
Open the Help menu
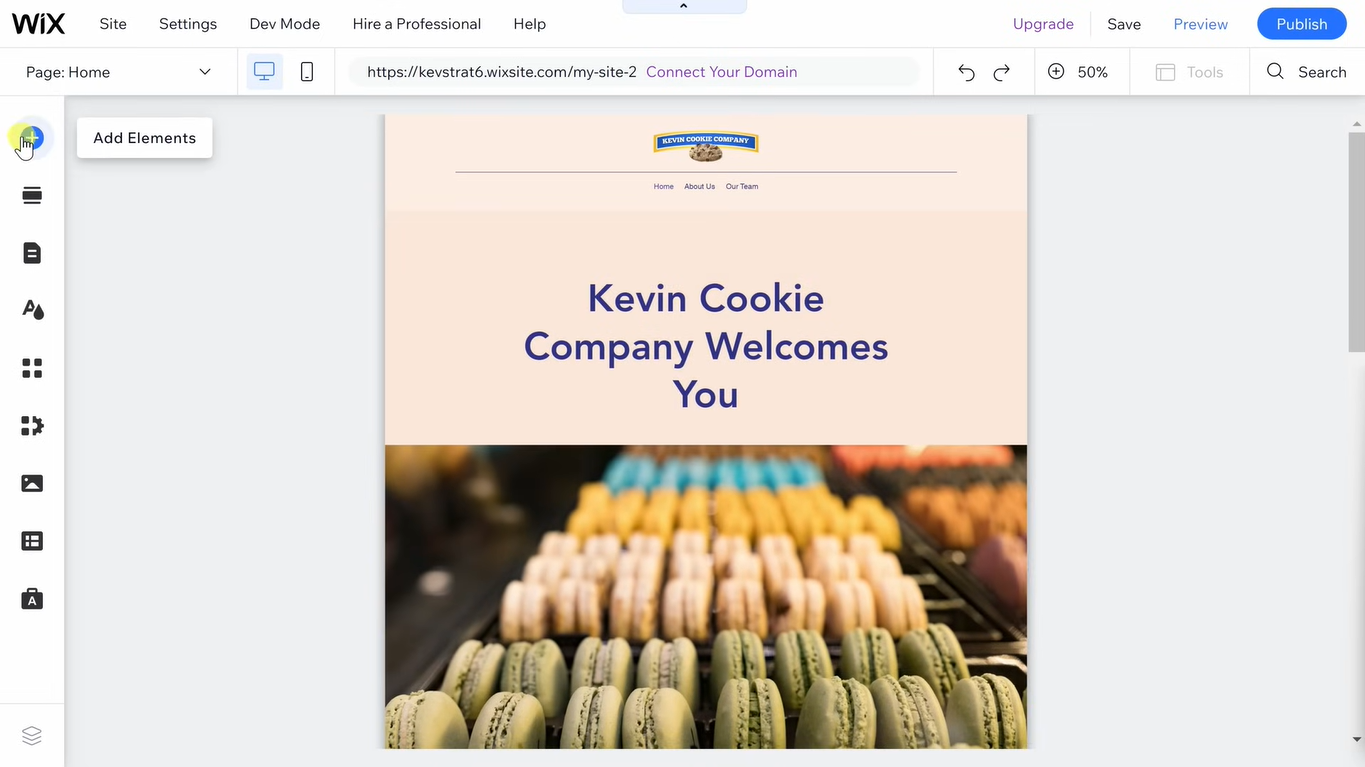point(530,24)
